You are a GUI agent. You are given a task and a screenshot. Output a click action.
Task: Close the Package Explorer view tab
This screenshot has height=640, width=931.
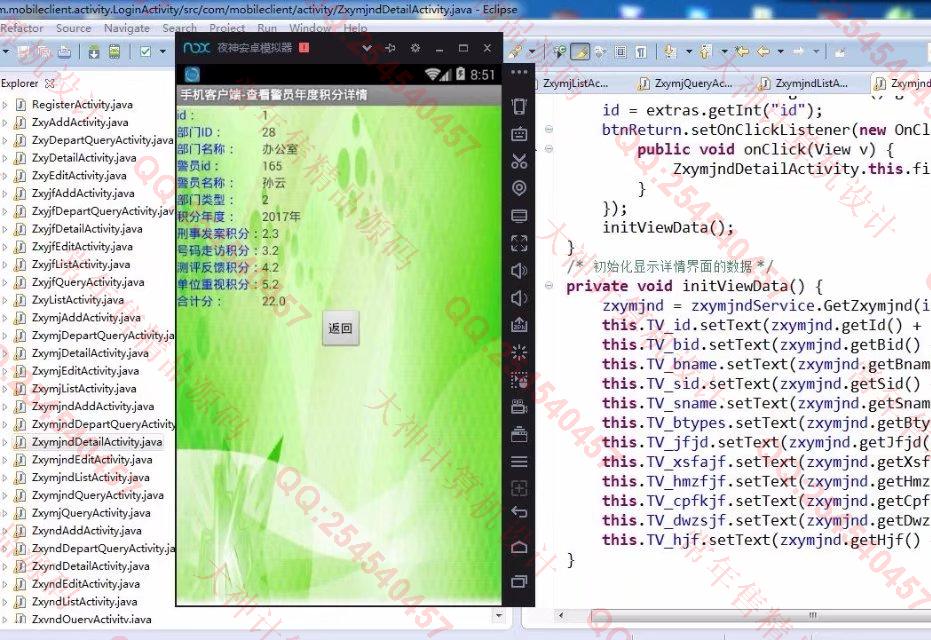(50, 83)
